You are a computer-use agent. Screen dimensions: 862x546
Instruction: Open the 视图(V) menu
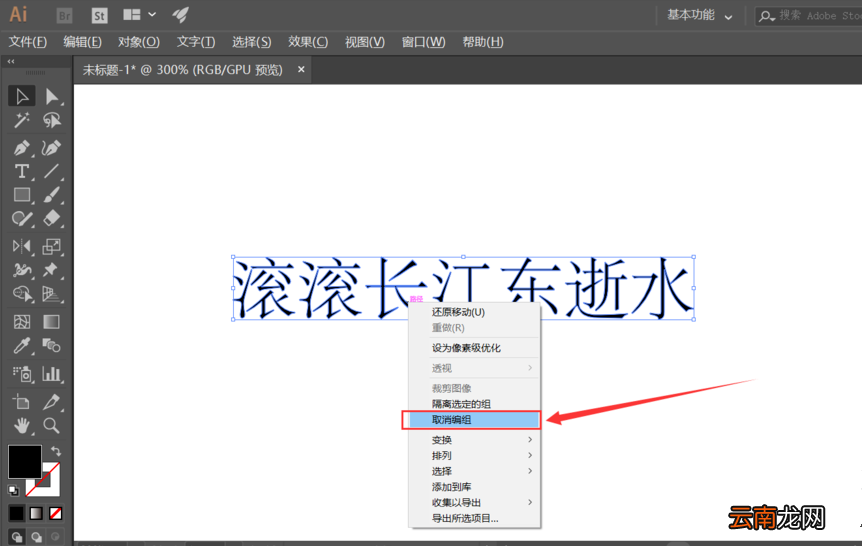click(364, 42)
